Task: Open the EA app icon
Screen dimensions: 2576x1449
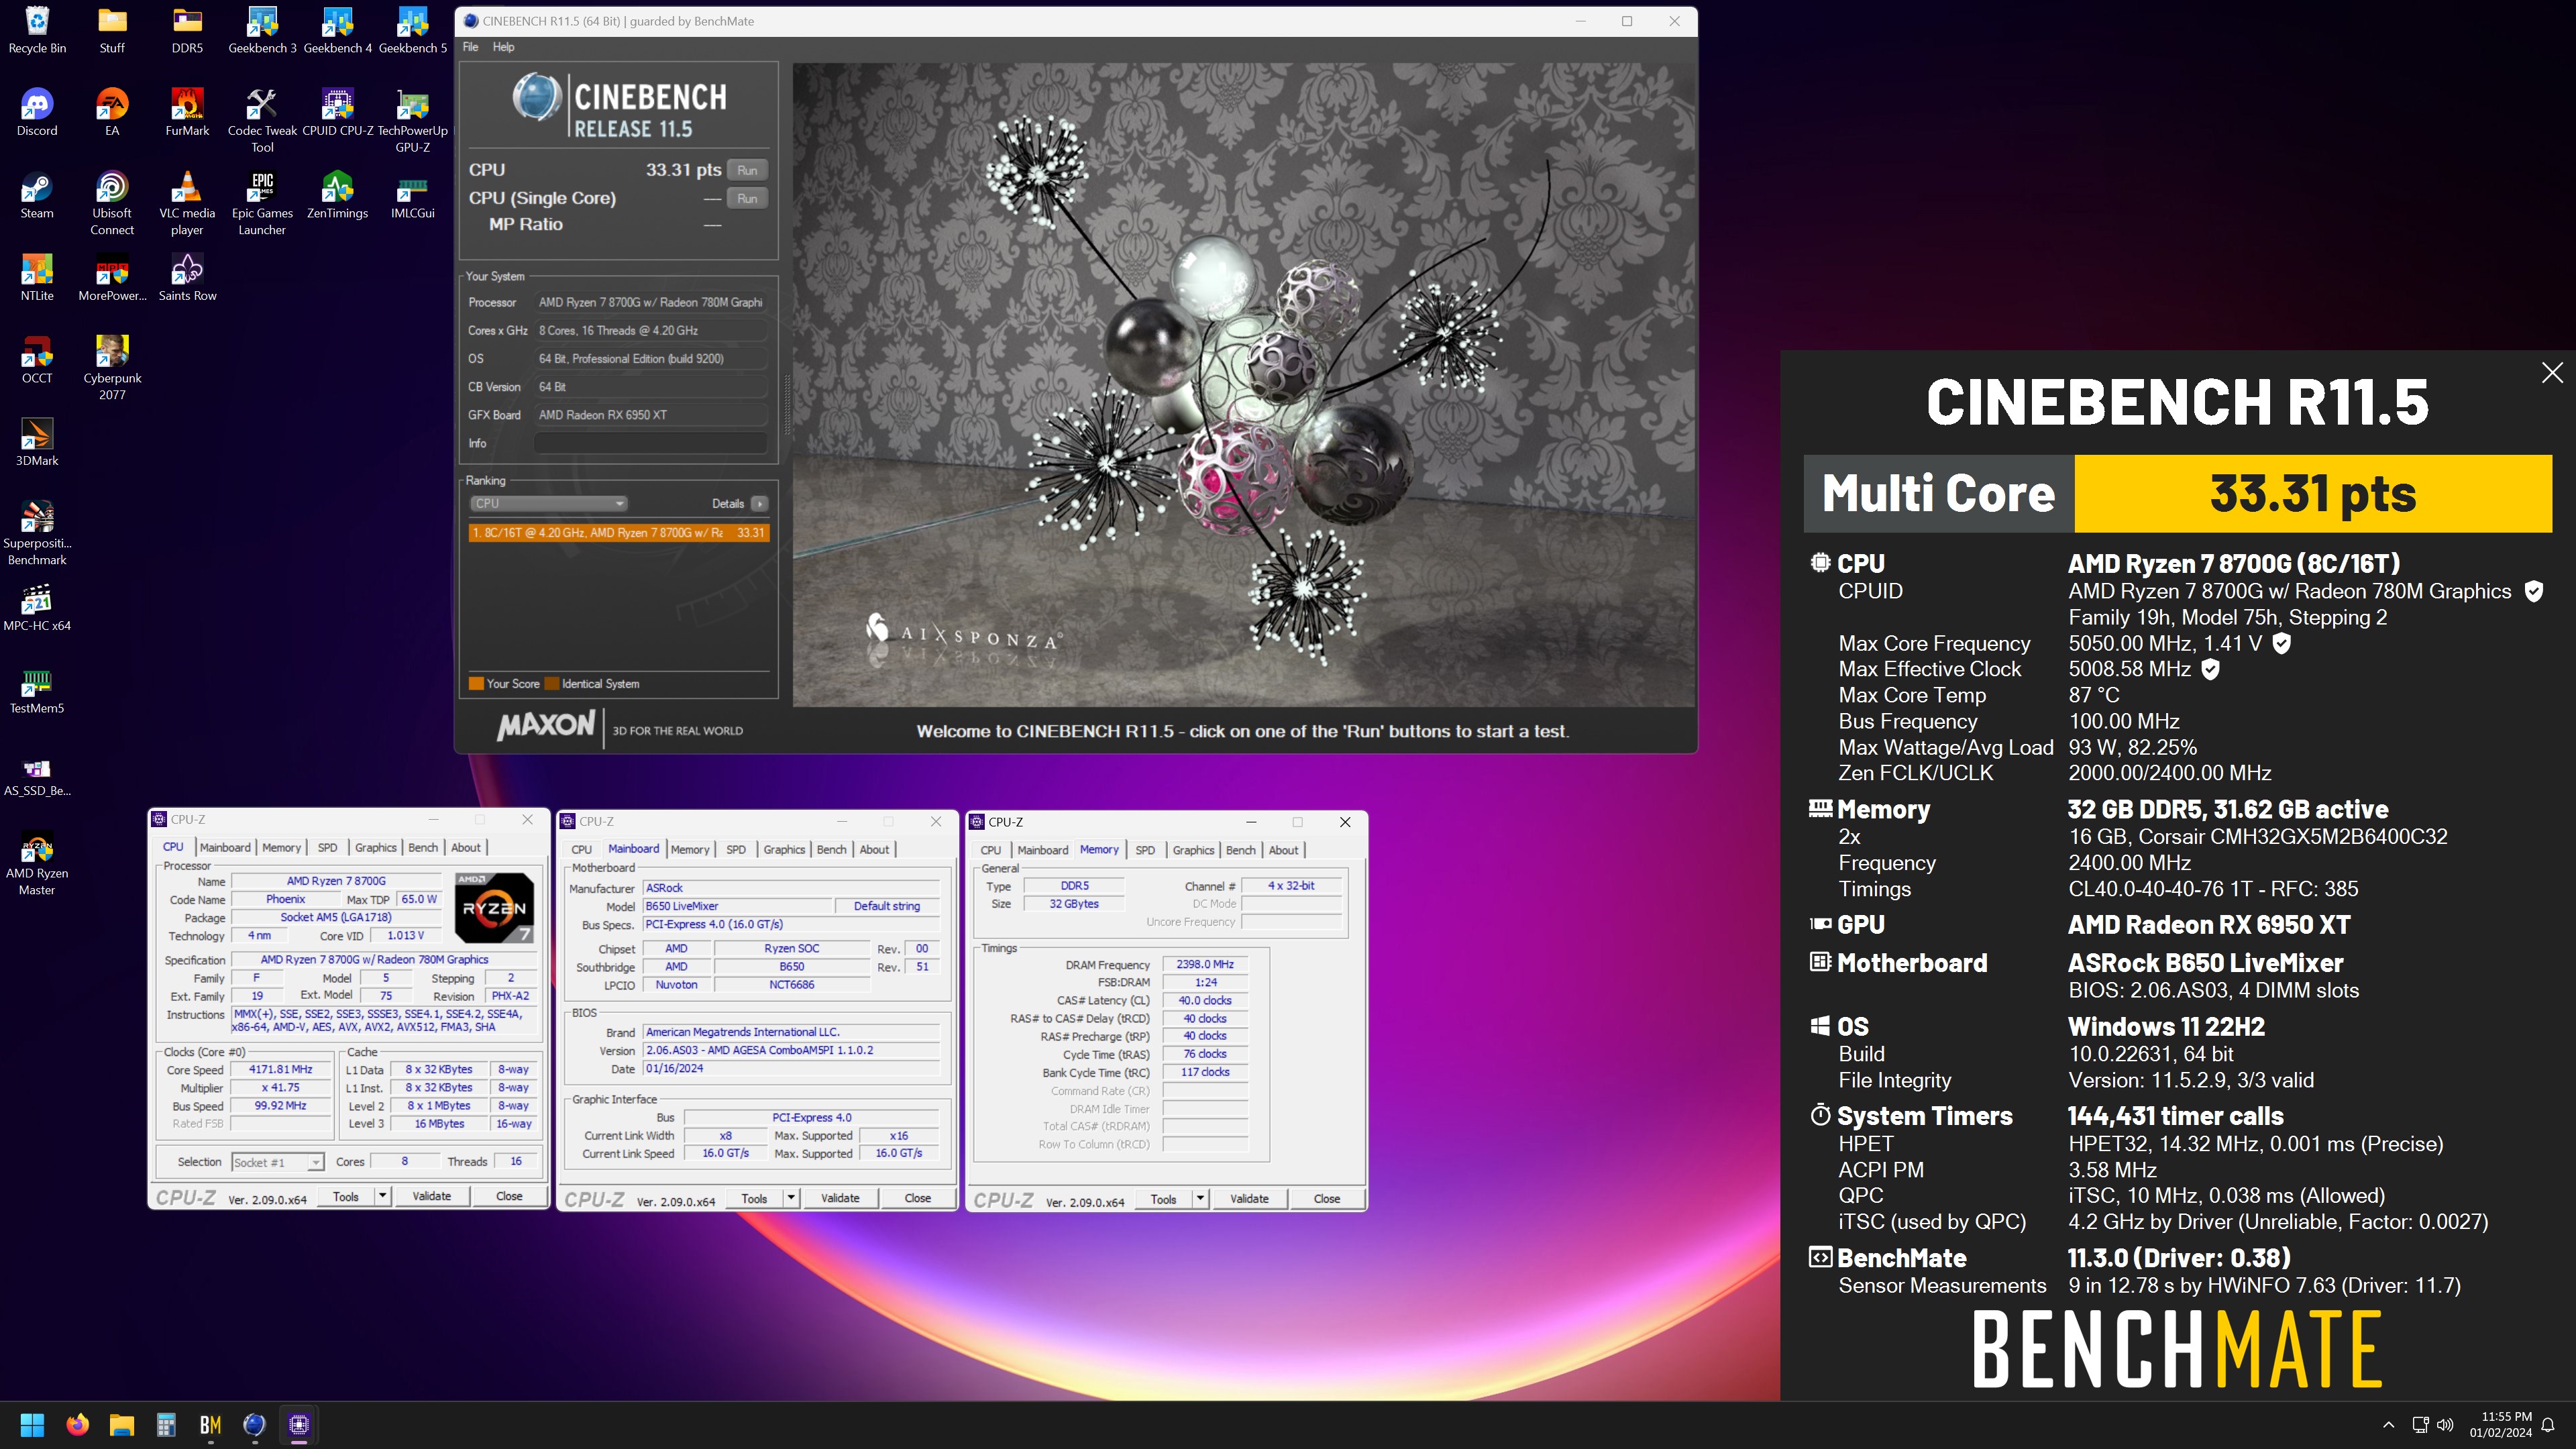Action: pos(112,112)
